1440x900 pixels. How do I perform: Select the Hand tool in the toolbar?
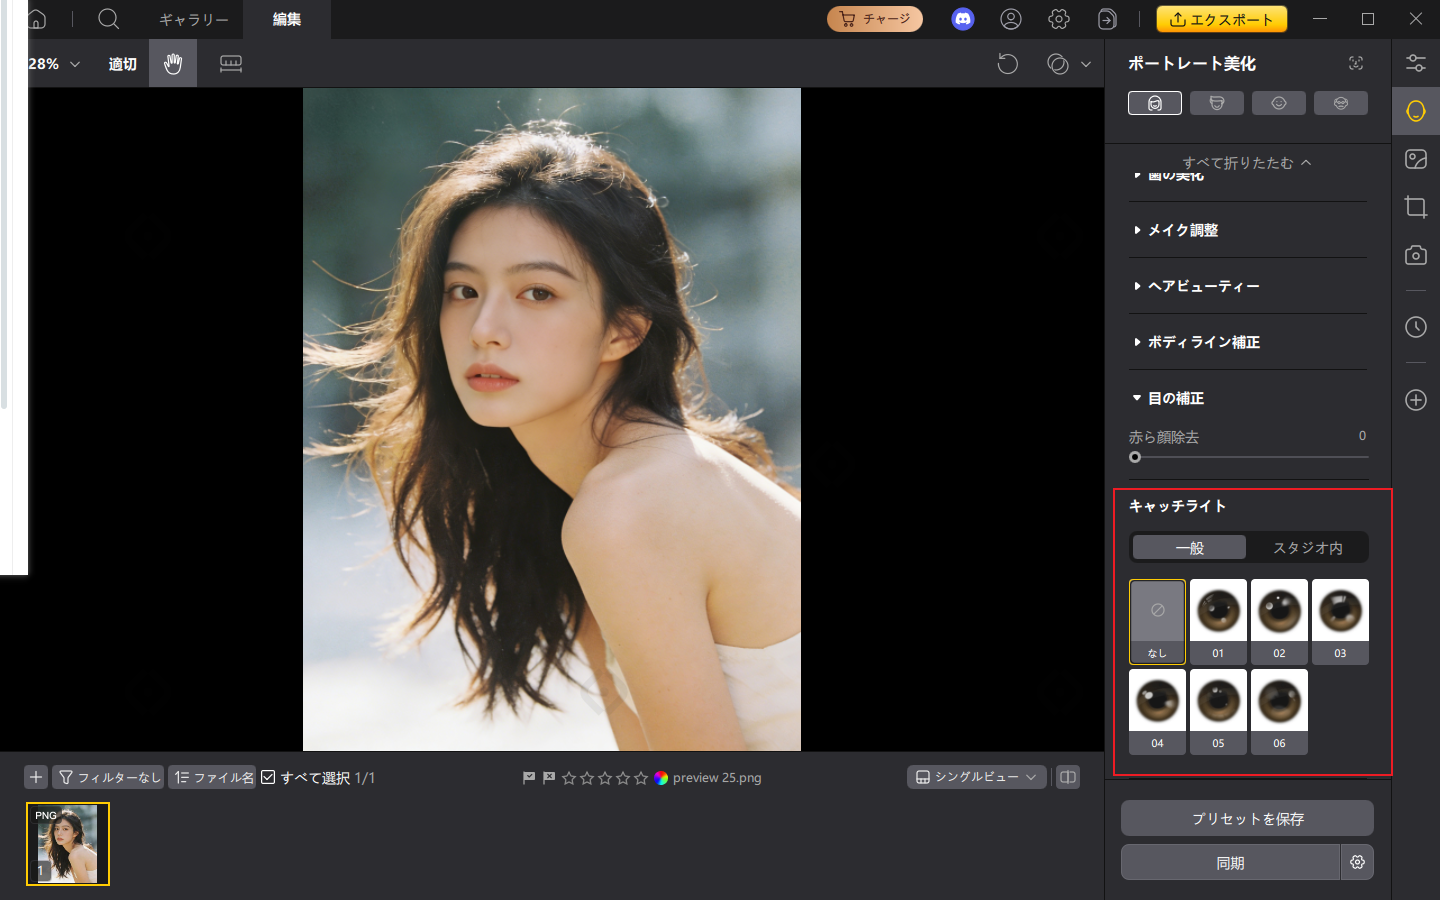172,63
